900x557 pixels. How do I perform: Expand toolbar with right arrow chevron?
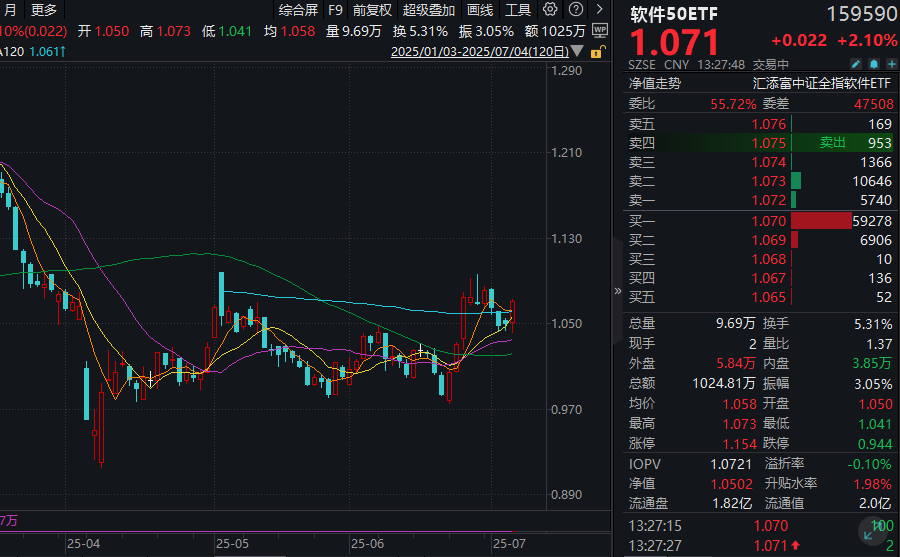click(x=599, y=10)
